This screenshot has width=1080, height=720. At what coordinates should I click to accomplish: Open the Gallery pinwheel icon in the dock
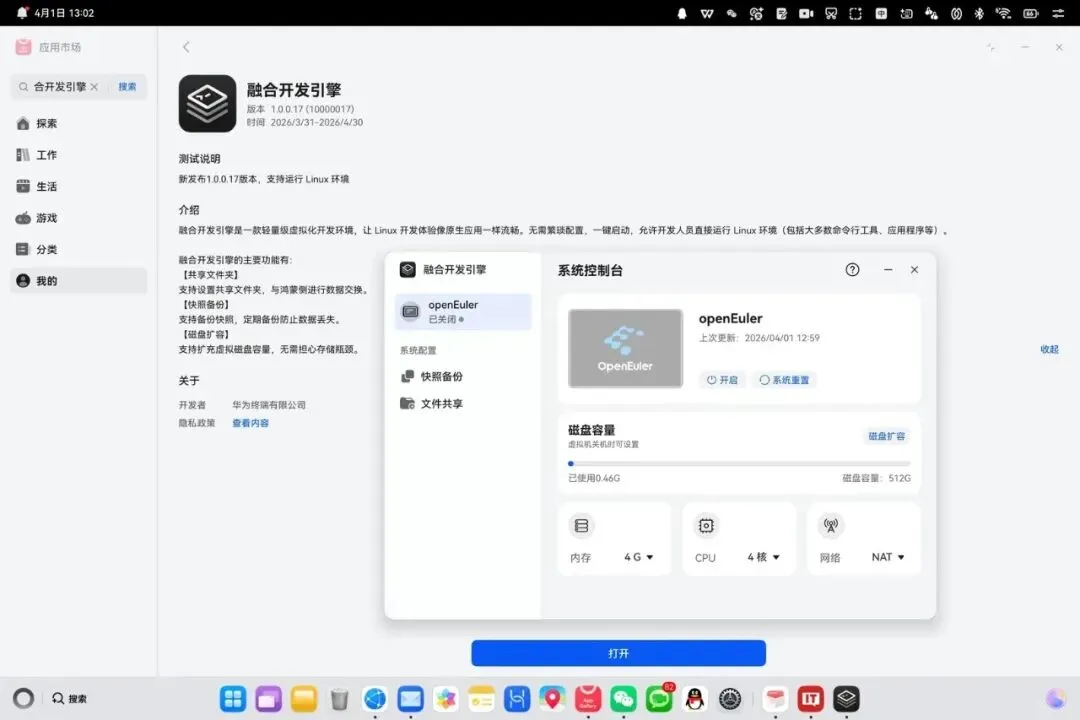coord(446,699)
